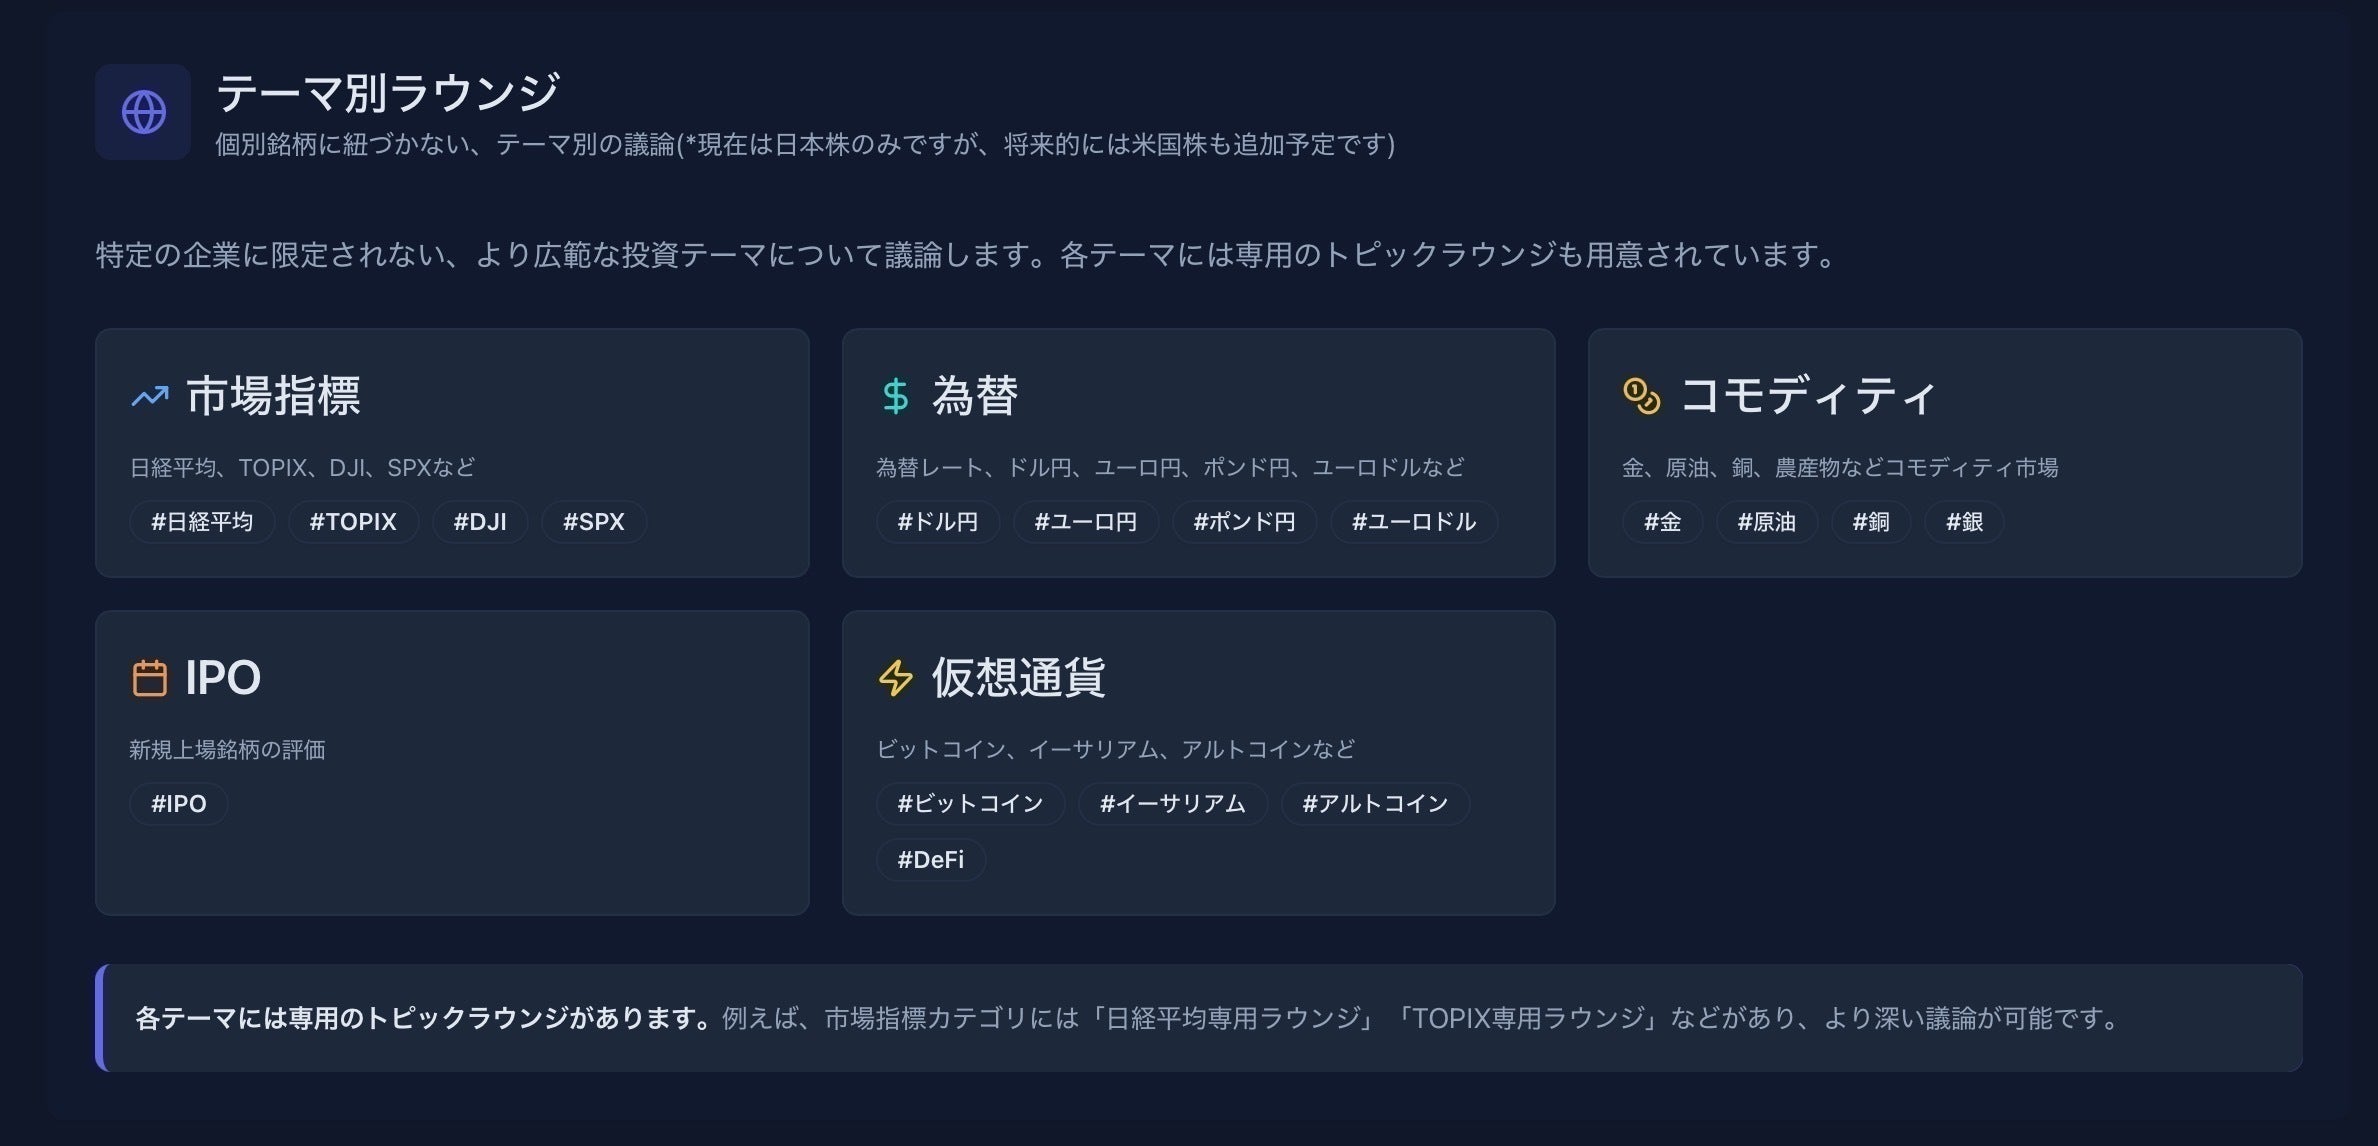
Task: Click the lightning icon on 仮想通貨 card
Action: pos(894,678)
